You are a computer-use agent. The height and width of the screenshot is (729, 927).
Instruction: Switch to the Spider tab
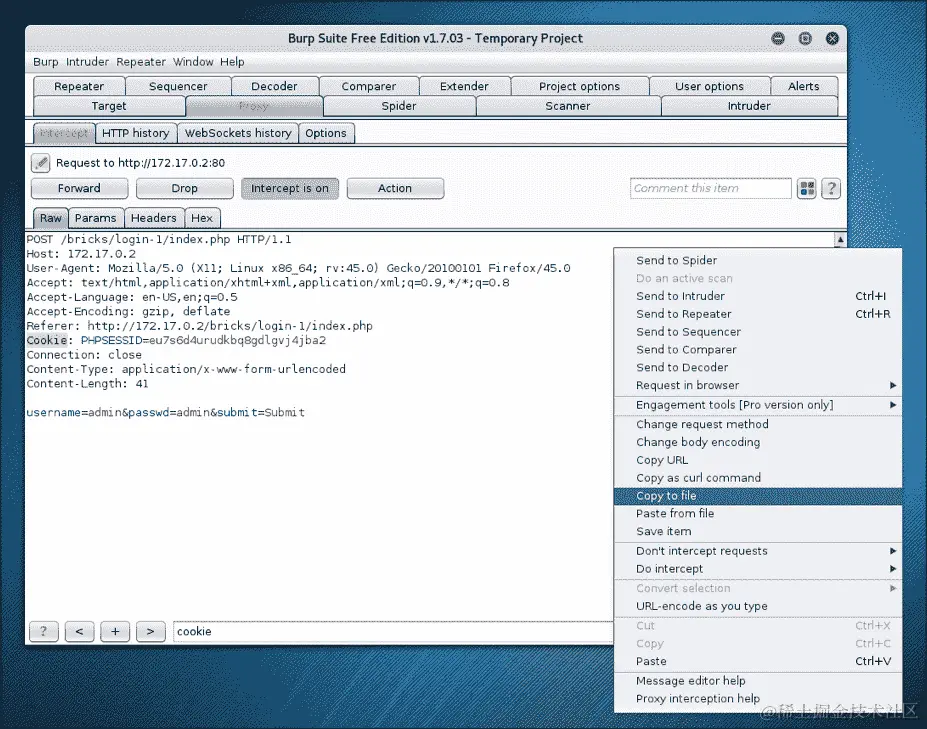(399, 106)
